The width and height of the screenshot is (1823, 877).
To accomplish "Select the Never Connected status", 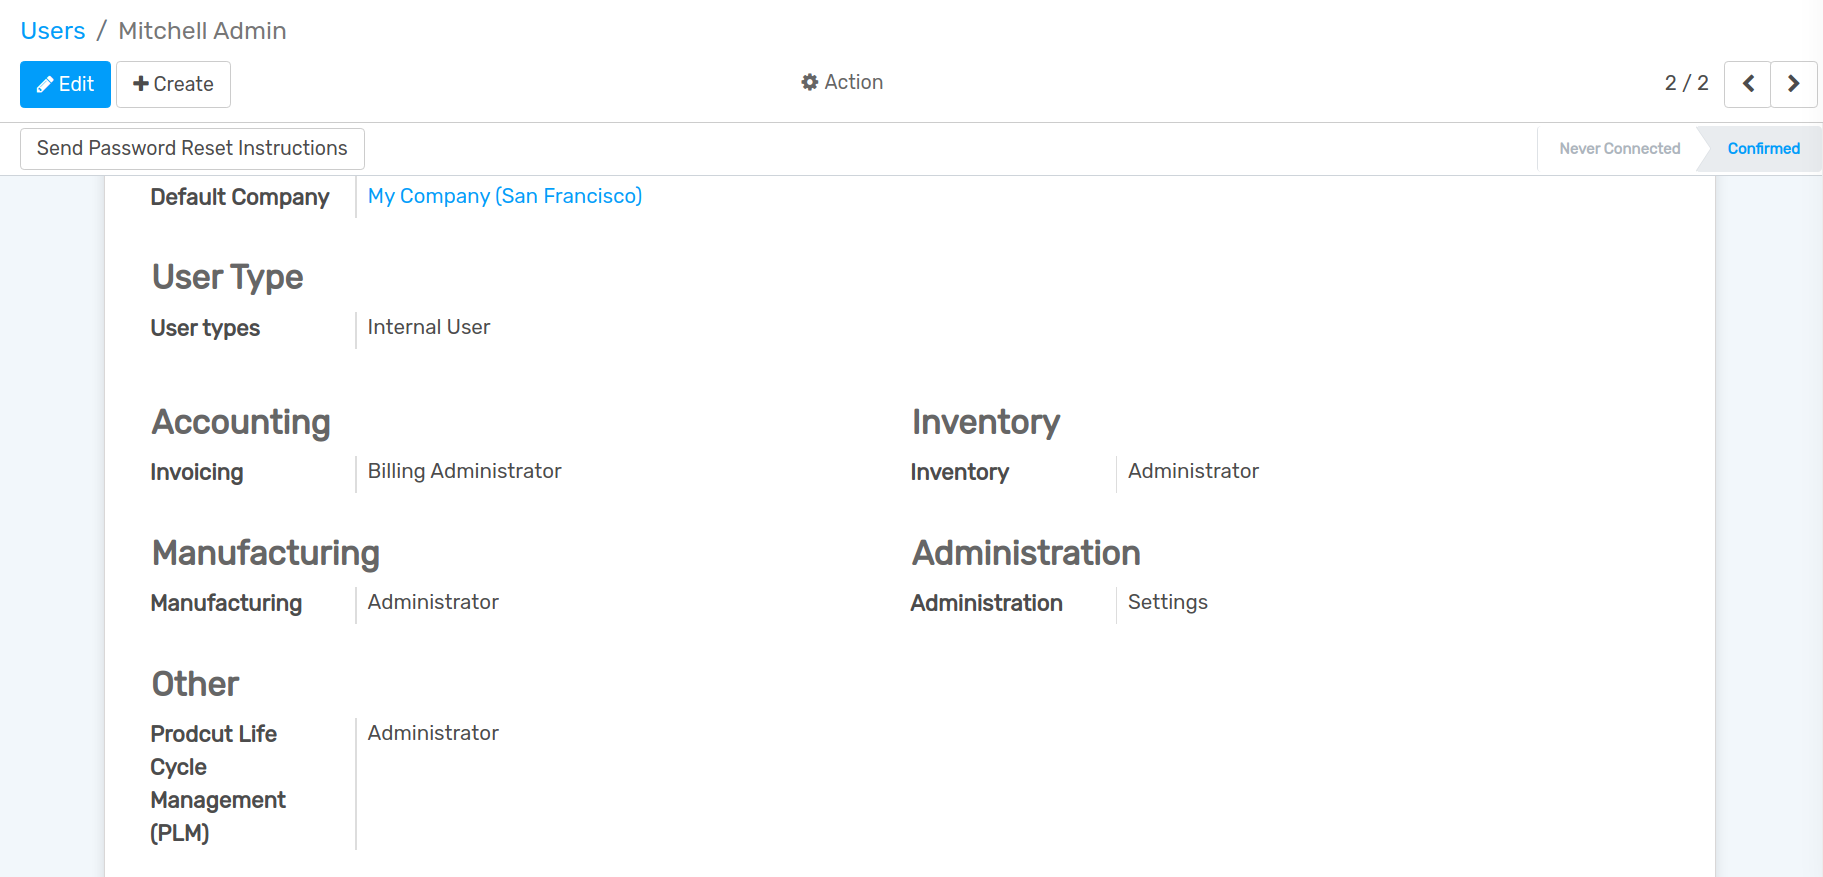I will coord(1619,149).
